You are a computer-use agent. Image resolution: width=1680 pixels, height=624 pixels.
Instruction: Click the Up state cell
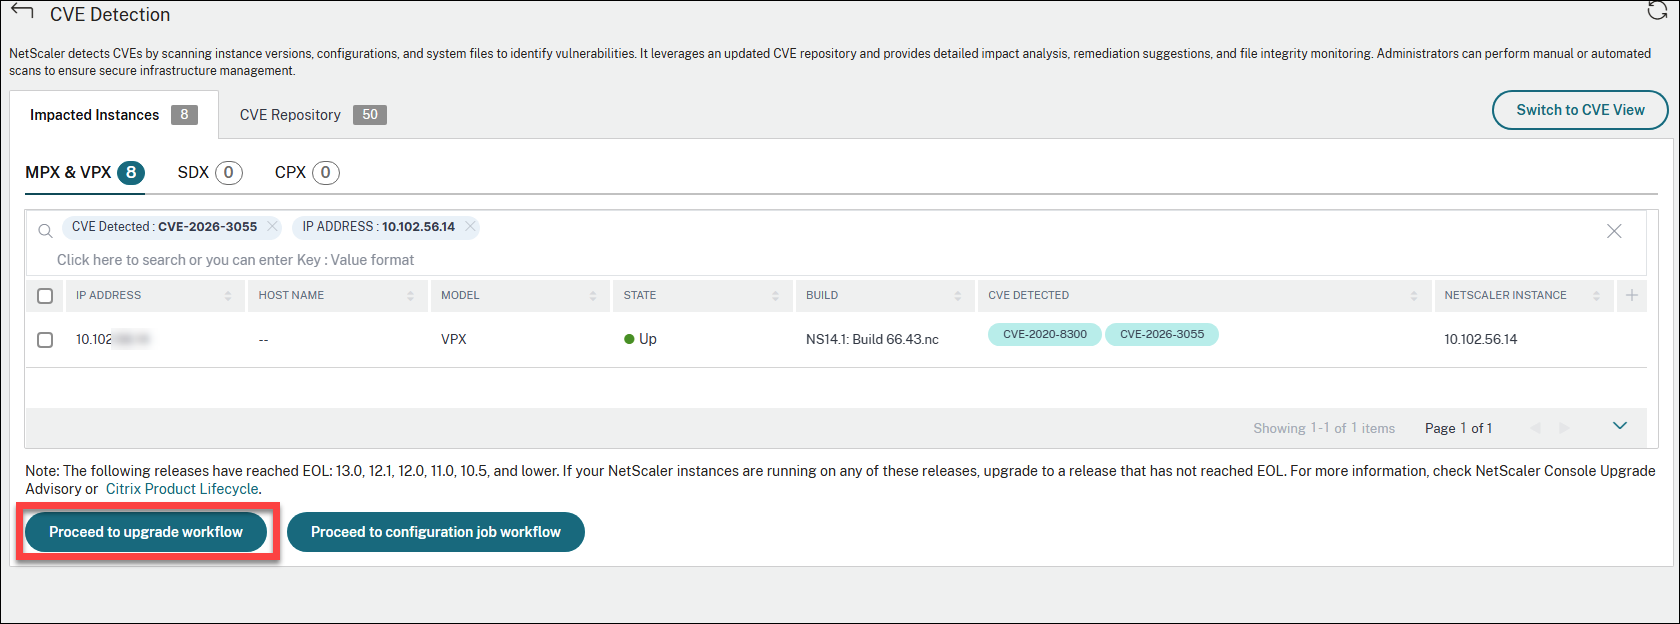pos(640,339)
